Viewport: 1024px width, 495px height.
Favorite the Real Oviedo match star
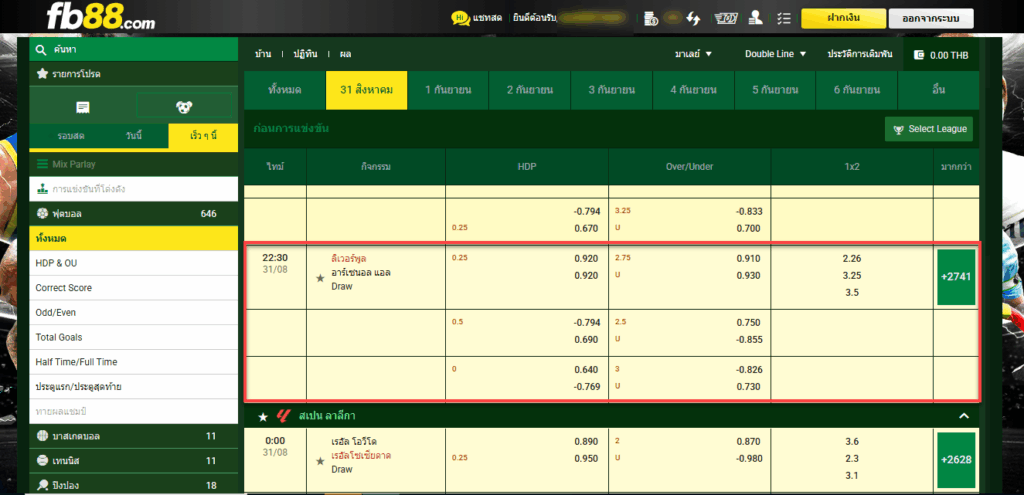(x=320, y=461)
